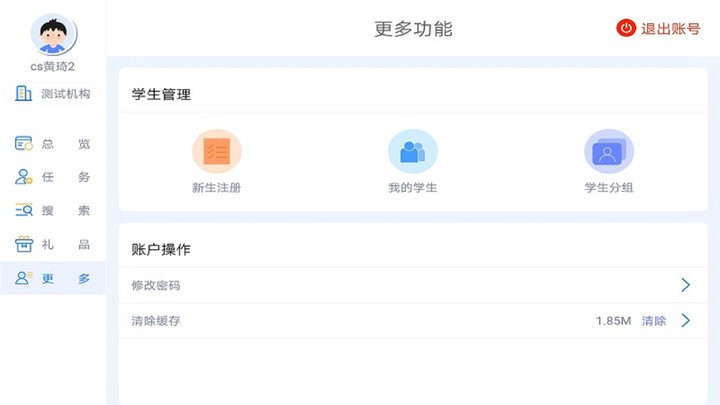Screen dimensions: 720x405
Task: Open the 我的学生 icon
Action: [413, 151]
